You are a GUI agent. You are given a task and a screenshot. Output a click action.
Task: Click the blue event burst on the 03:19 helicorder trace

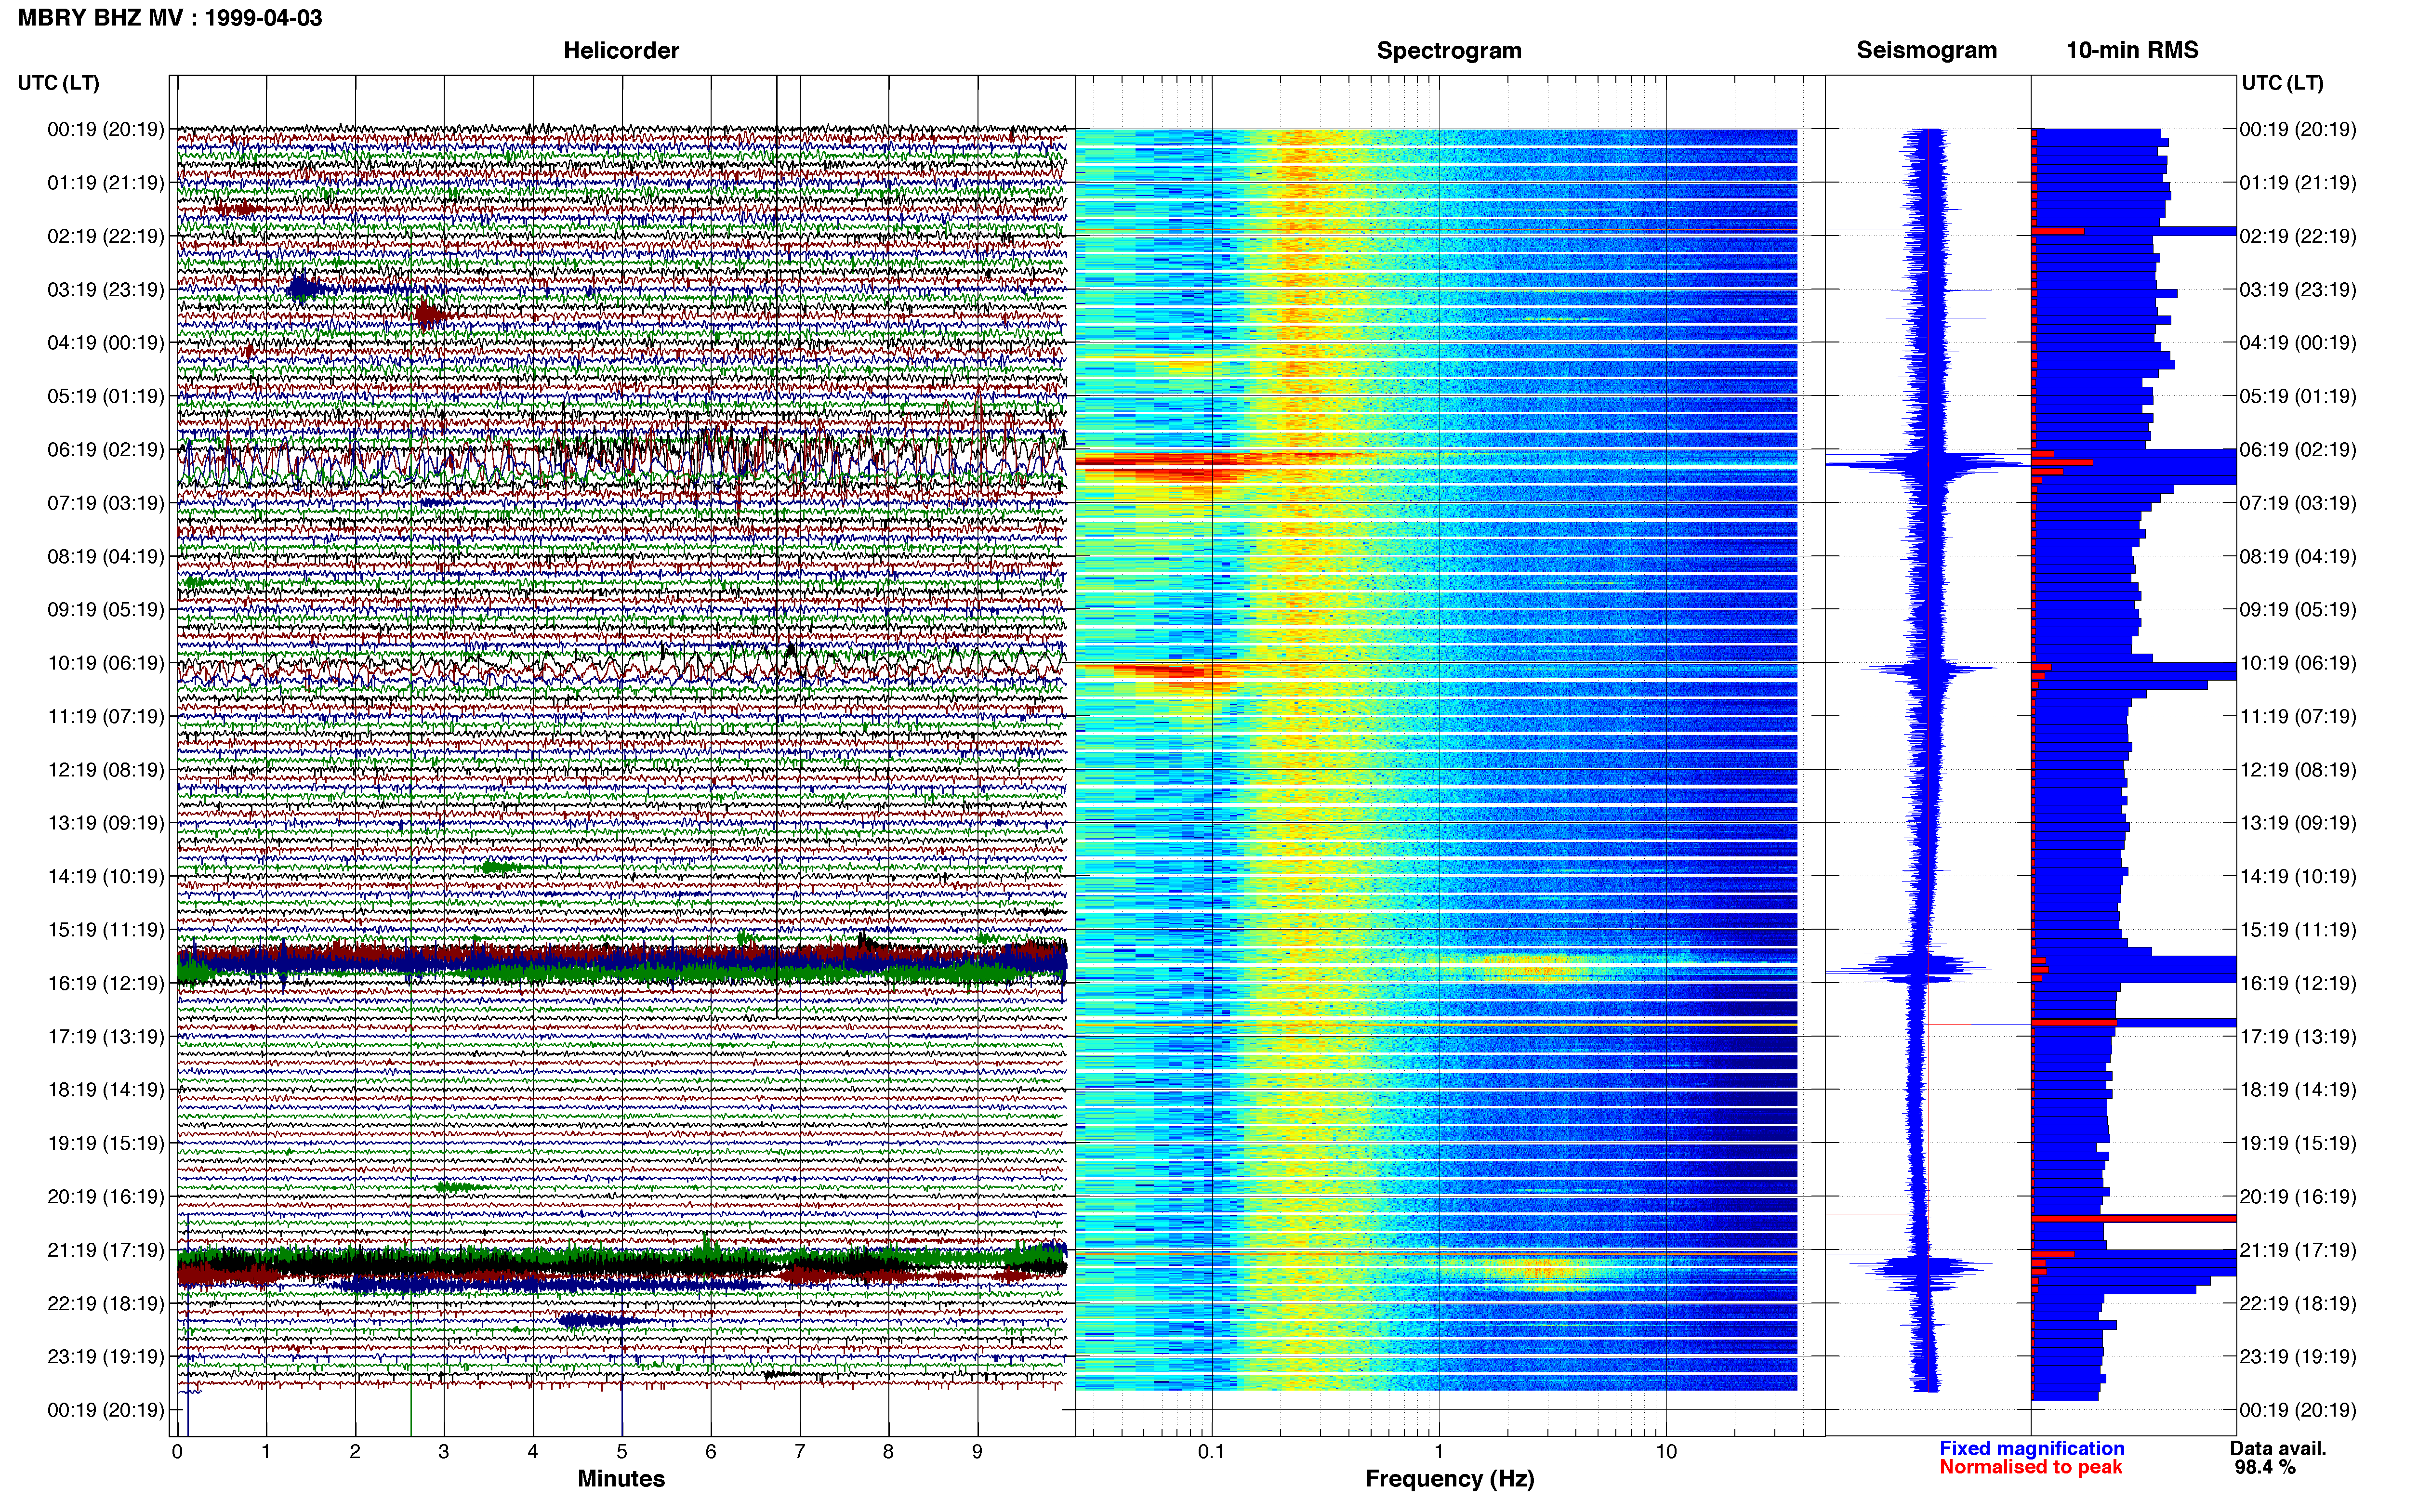(303, 289)
